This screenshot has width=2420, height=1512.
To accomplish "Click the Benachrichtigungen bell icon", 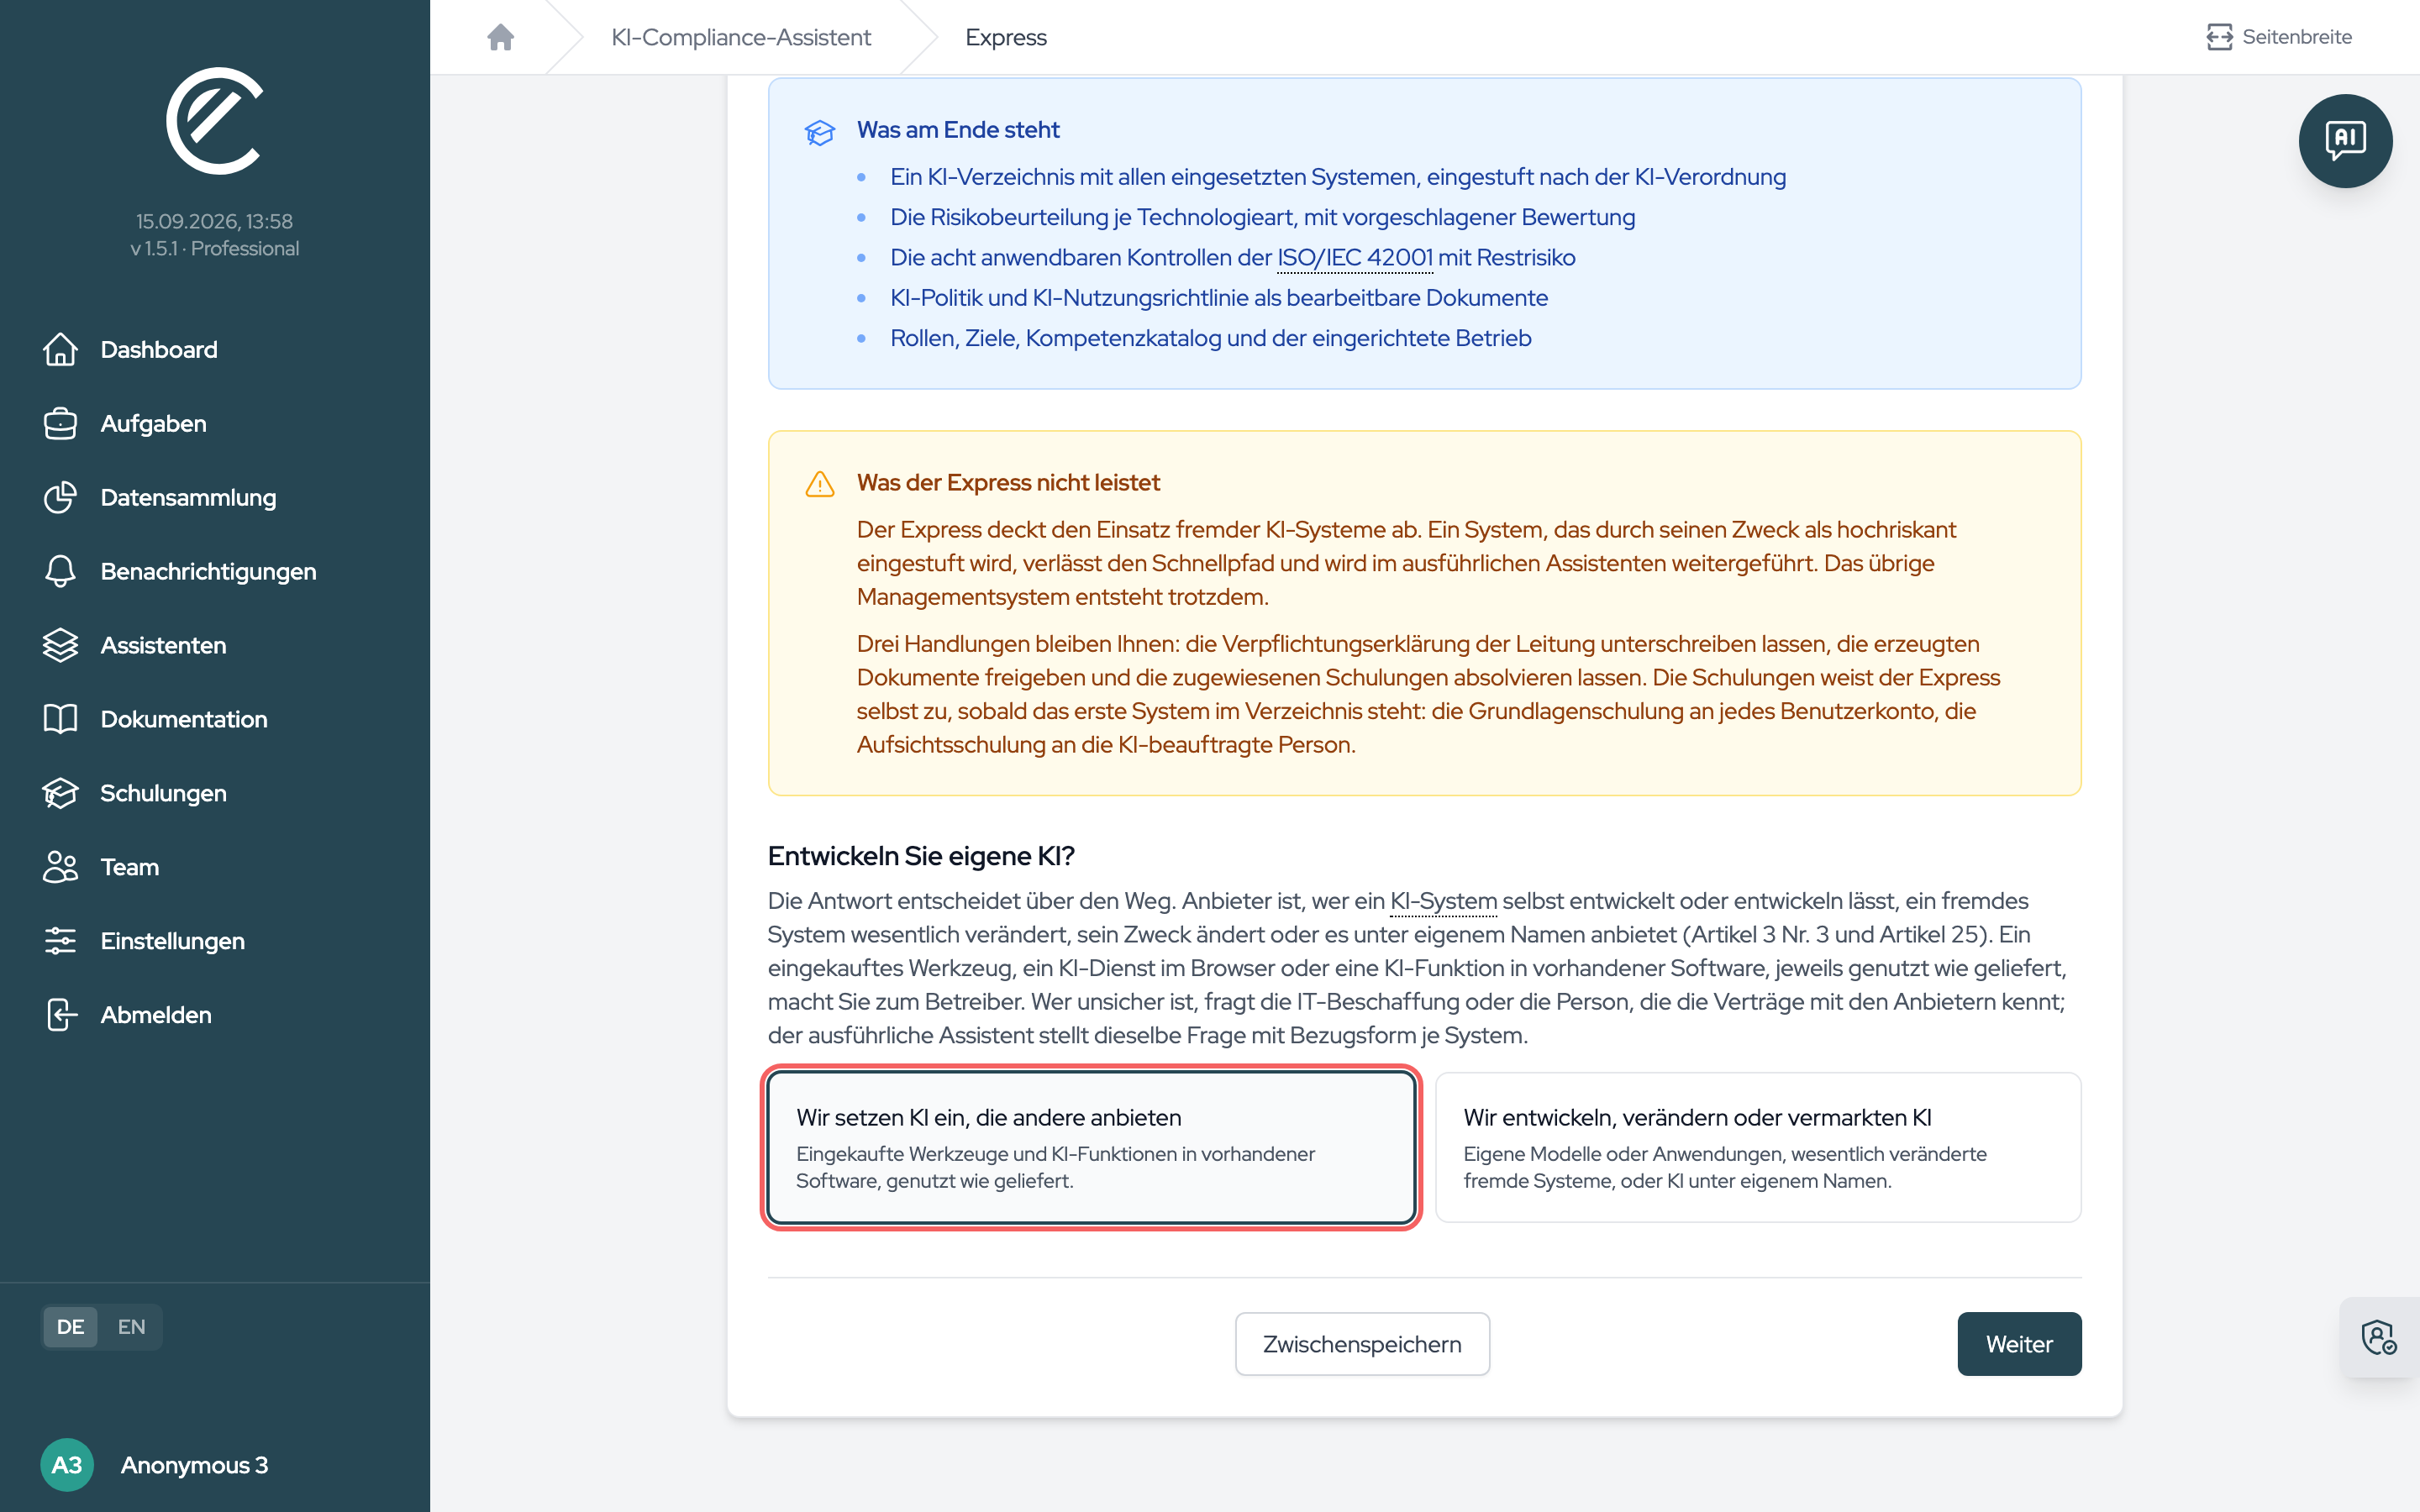I will click(60, 571).
